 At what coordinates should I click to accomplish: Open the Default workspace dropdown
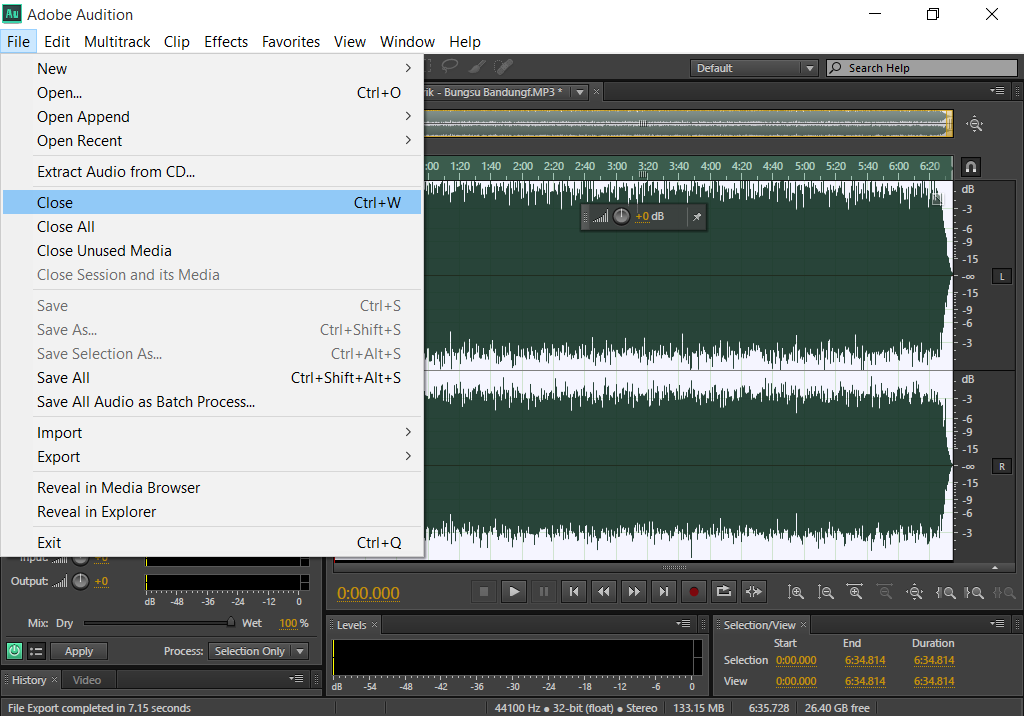pos(754,68)
